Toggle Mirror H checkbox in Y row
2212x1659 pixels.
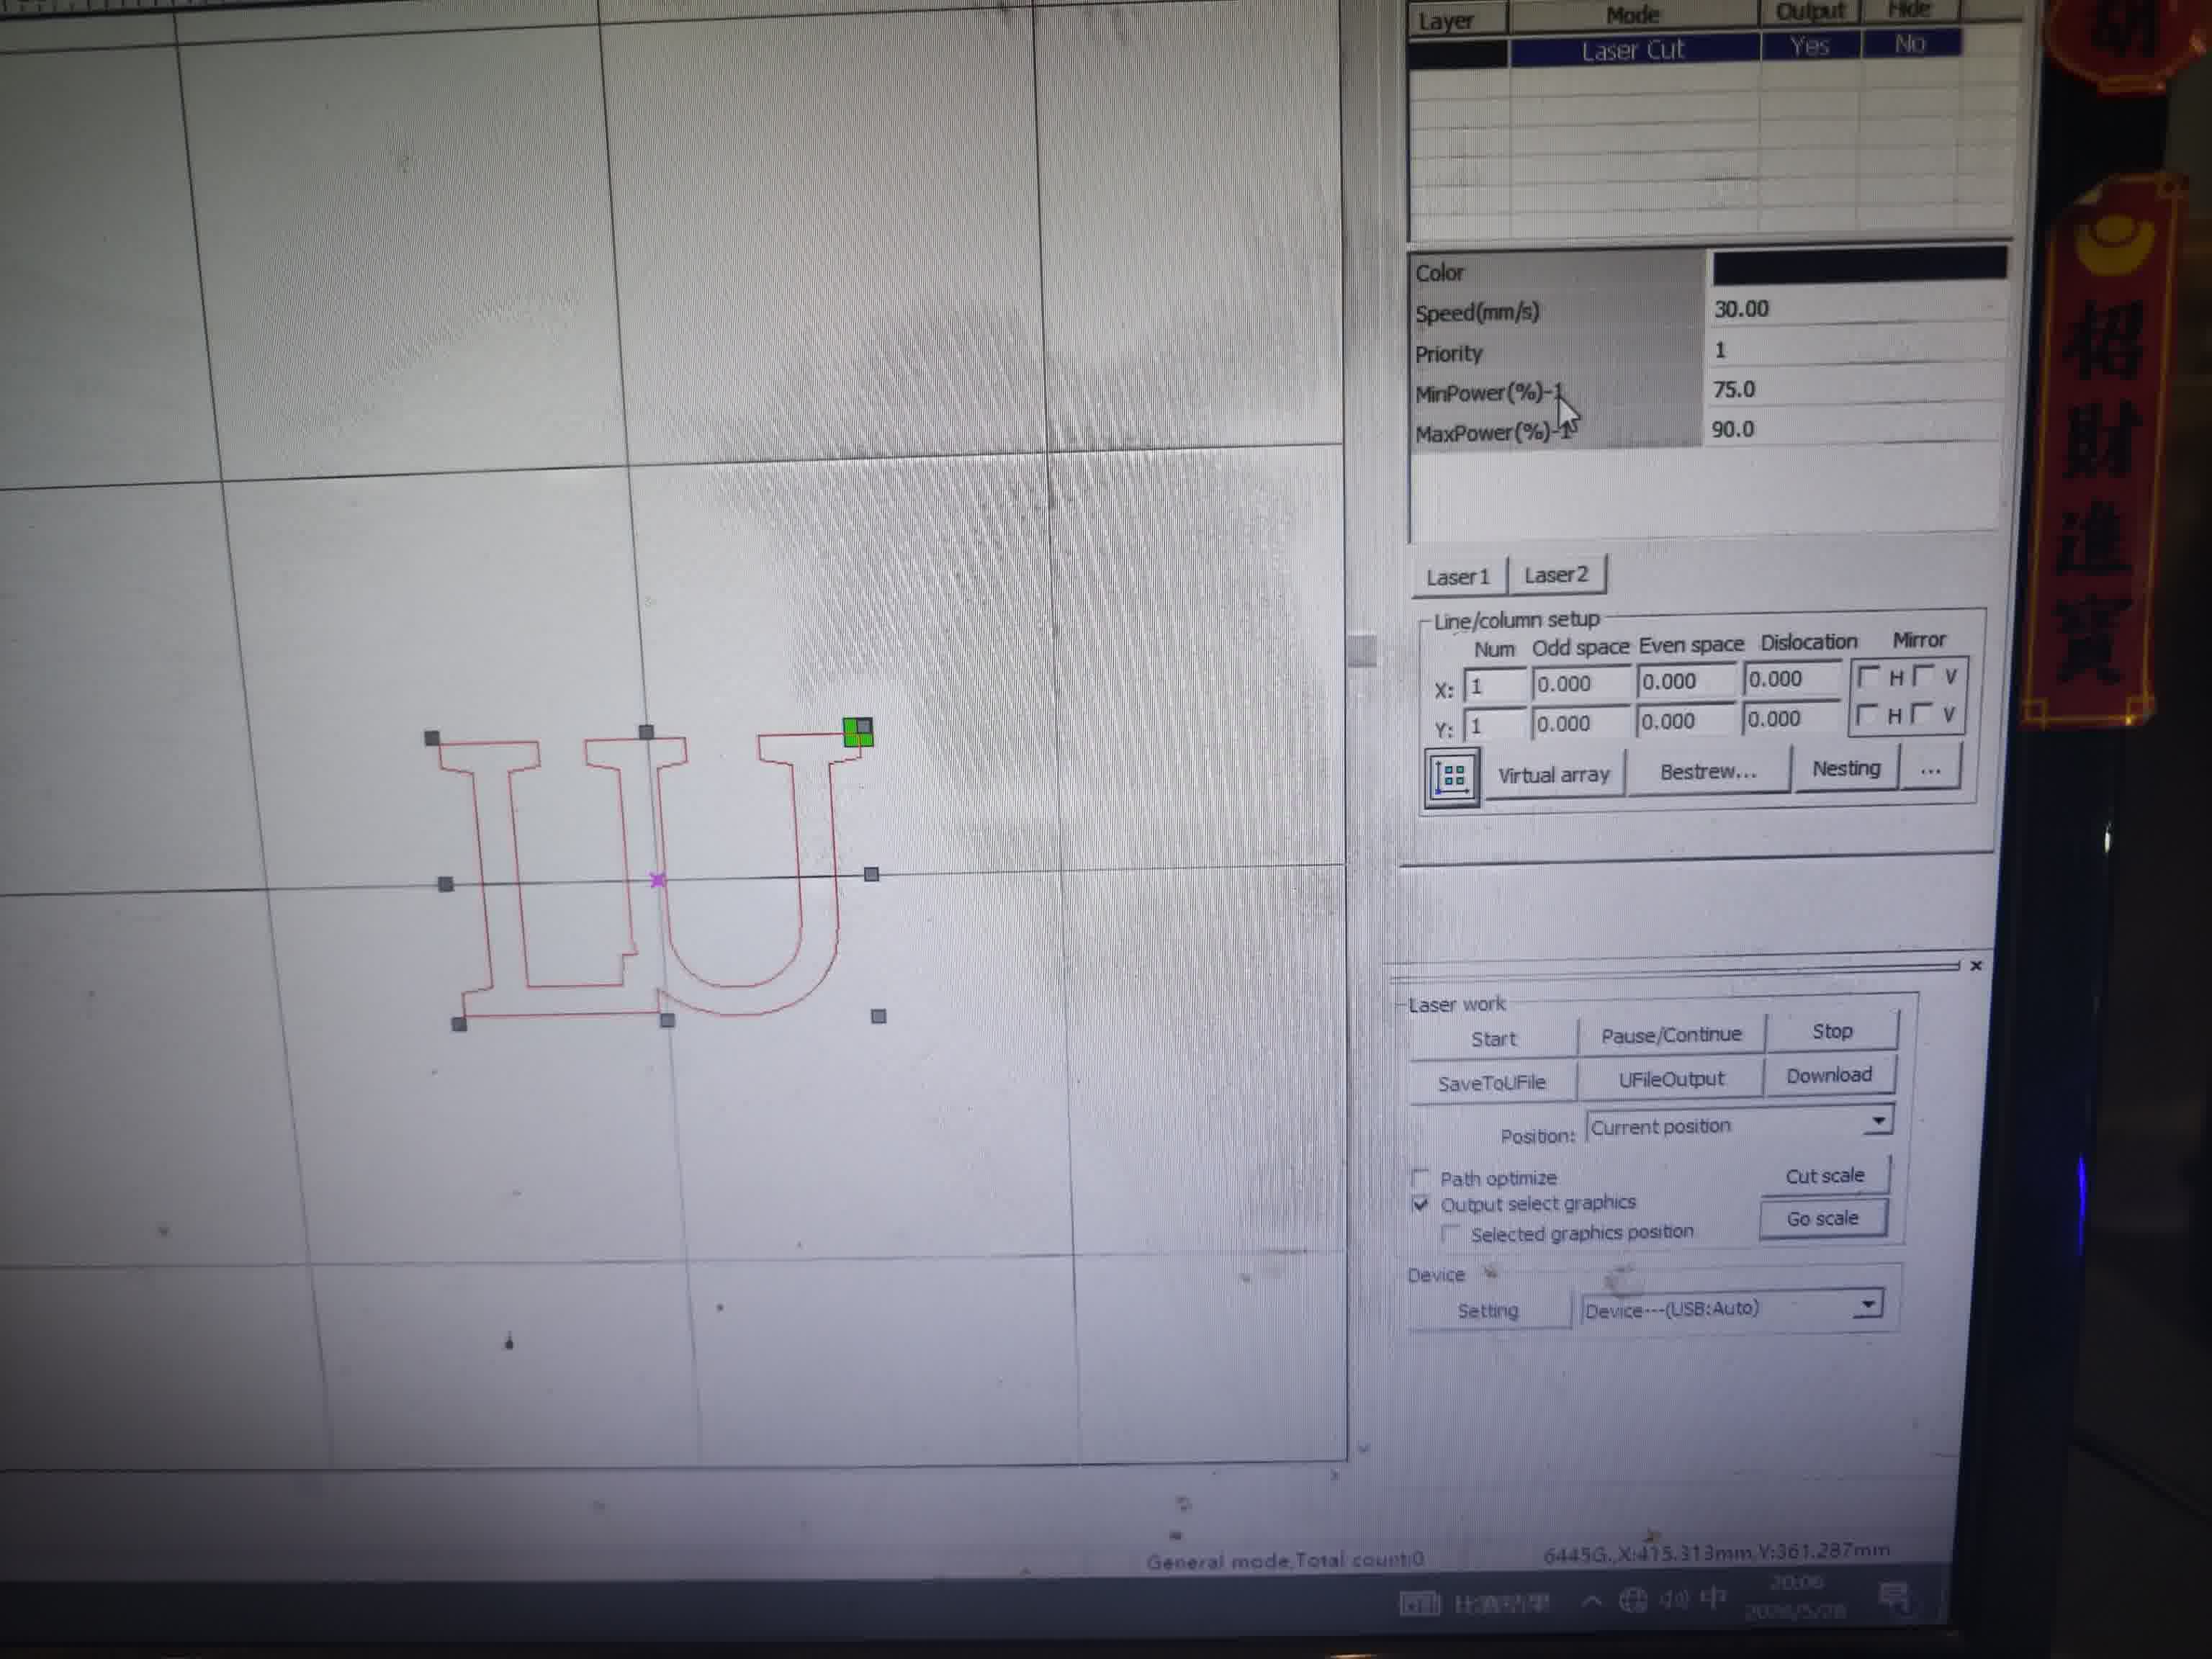pyautogui.click(x=1866, y=715)
